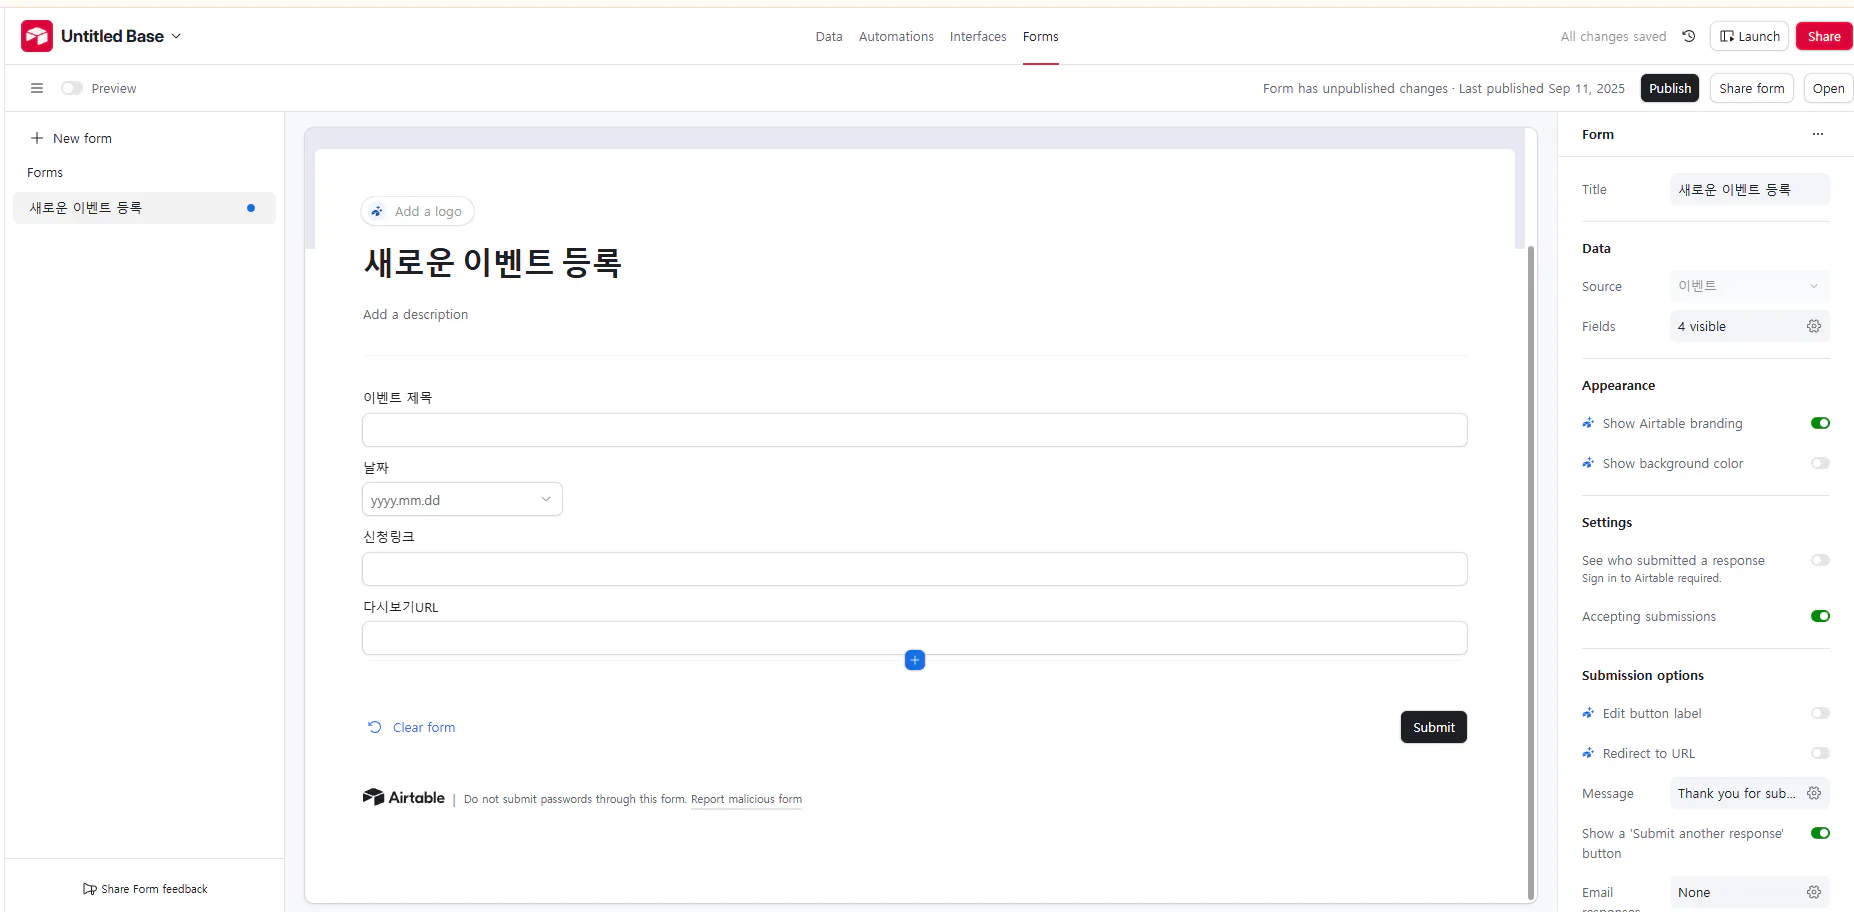
Task: Click the Clear form refresh icon
Action: 375,727
